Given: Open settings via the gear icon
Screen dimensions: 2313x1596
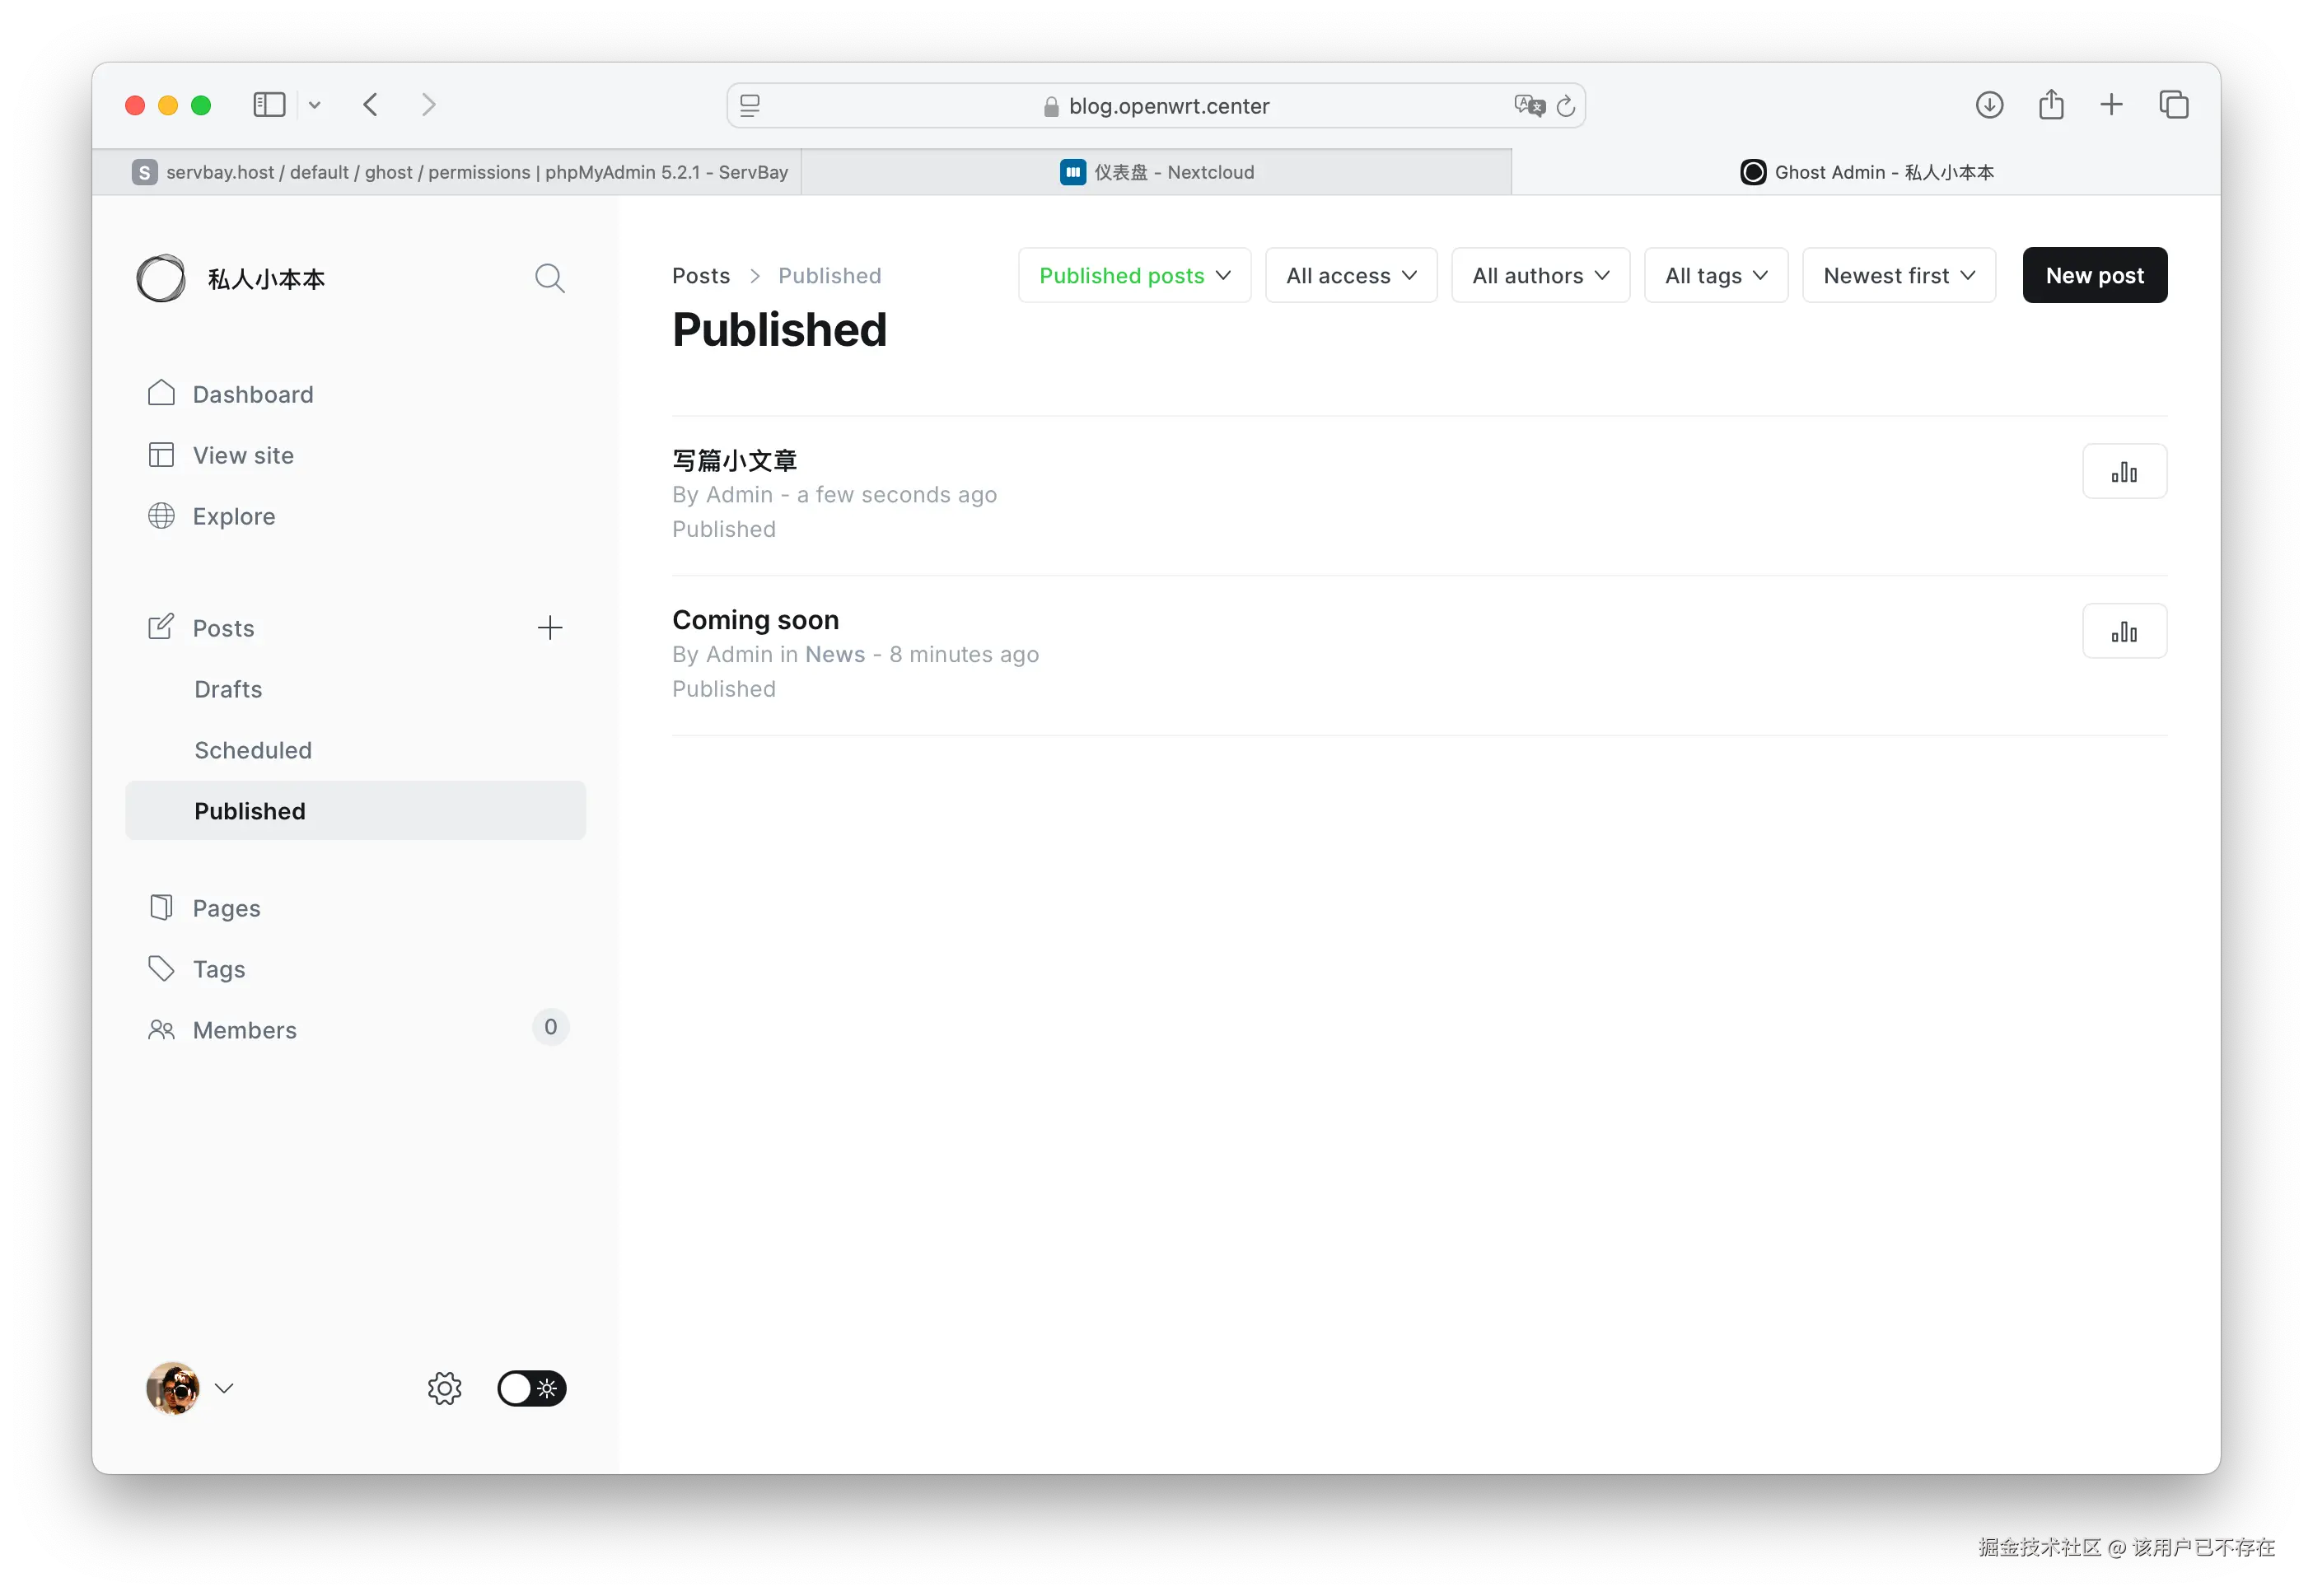Looking at the screenshot, I should [x=444, y=1388].
